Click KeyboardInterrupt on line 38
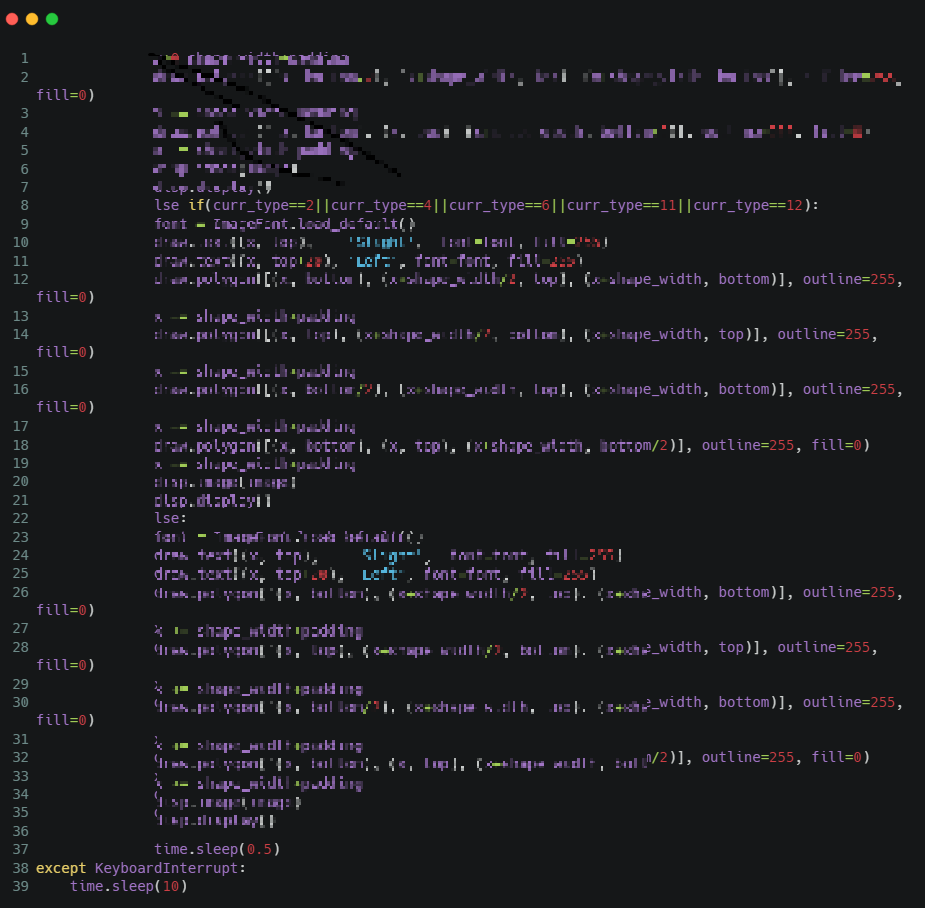Viewport: 925px width, 908px height. (166, 868)
